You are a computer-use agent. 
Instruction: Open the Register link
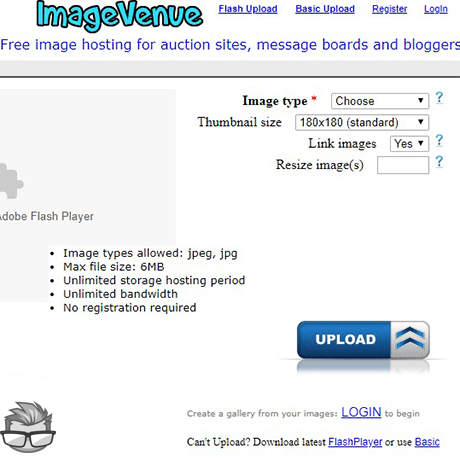tap(389, 9)
